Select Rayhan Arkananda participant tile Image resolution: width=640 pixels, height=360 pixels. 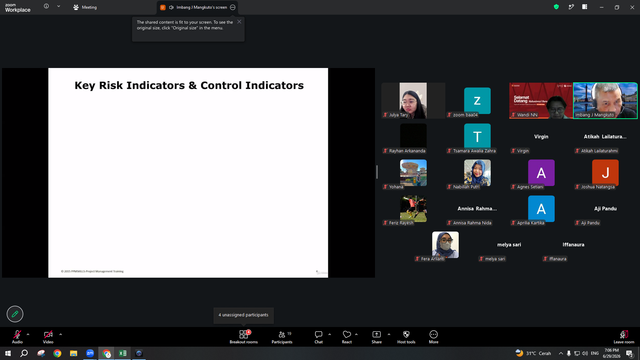413,137
